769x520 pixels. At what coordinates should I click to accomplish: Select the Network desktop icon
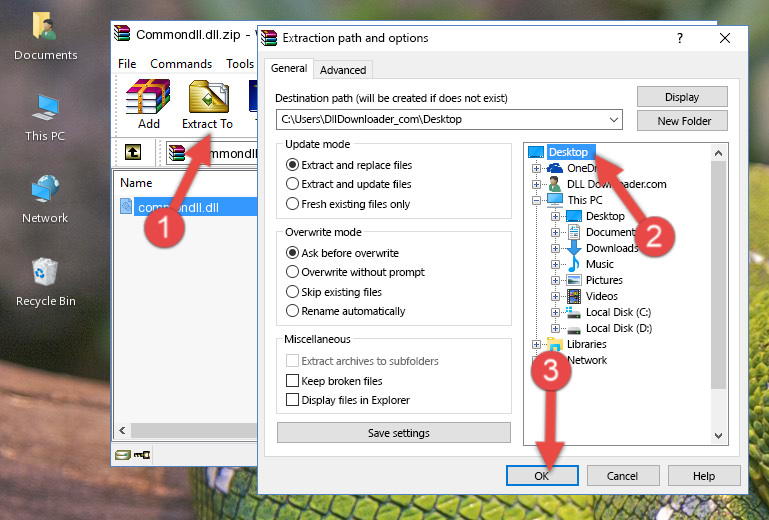click(45, 199)
